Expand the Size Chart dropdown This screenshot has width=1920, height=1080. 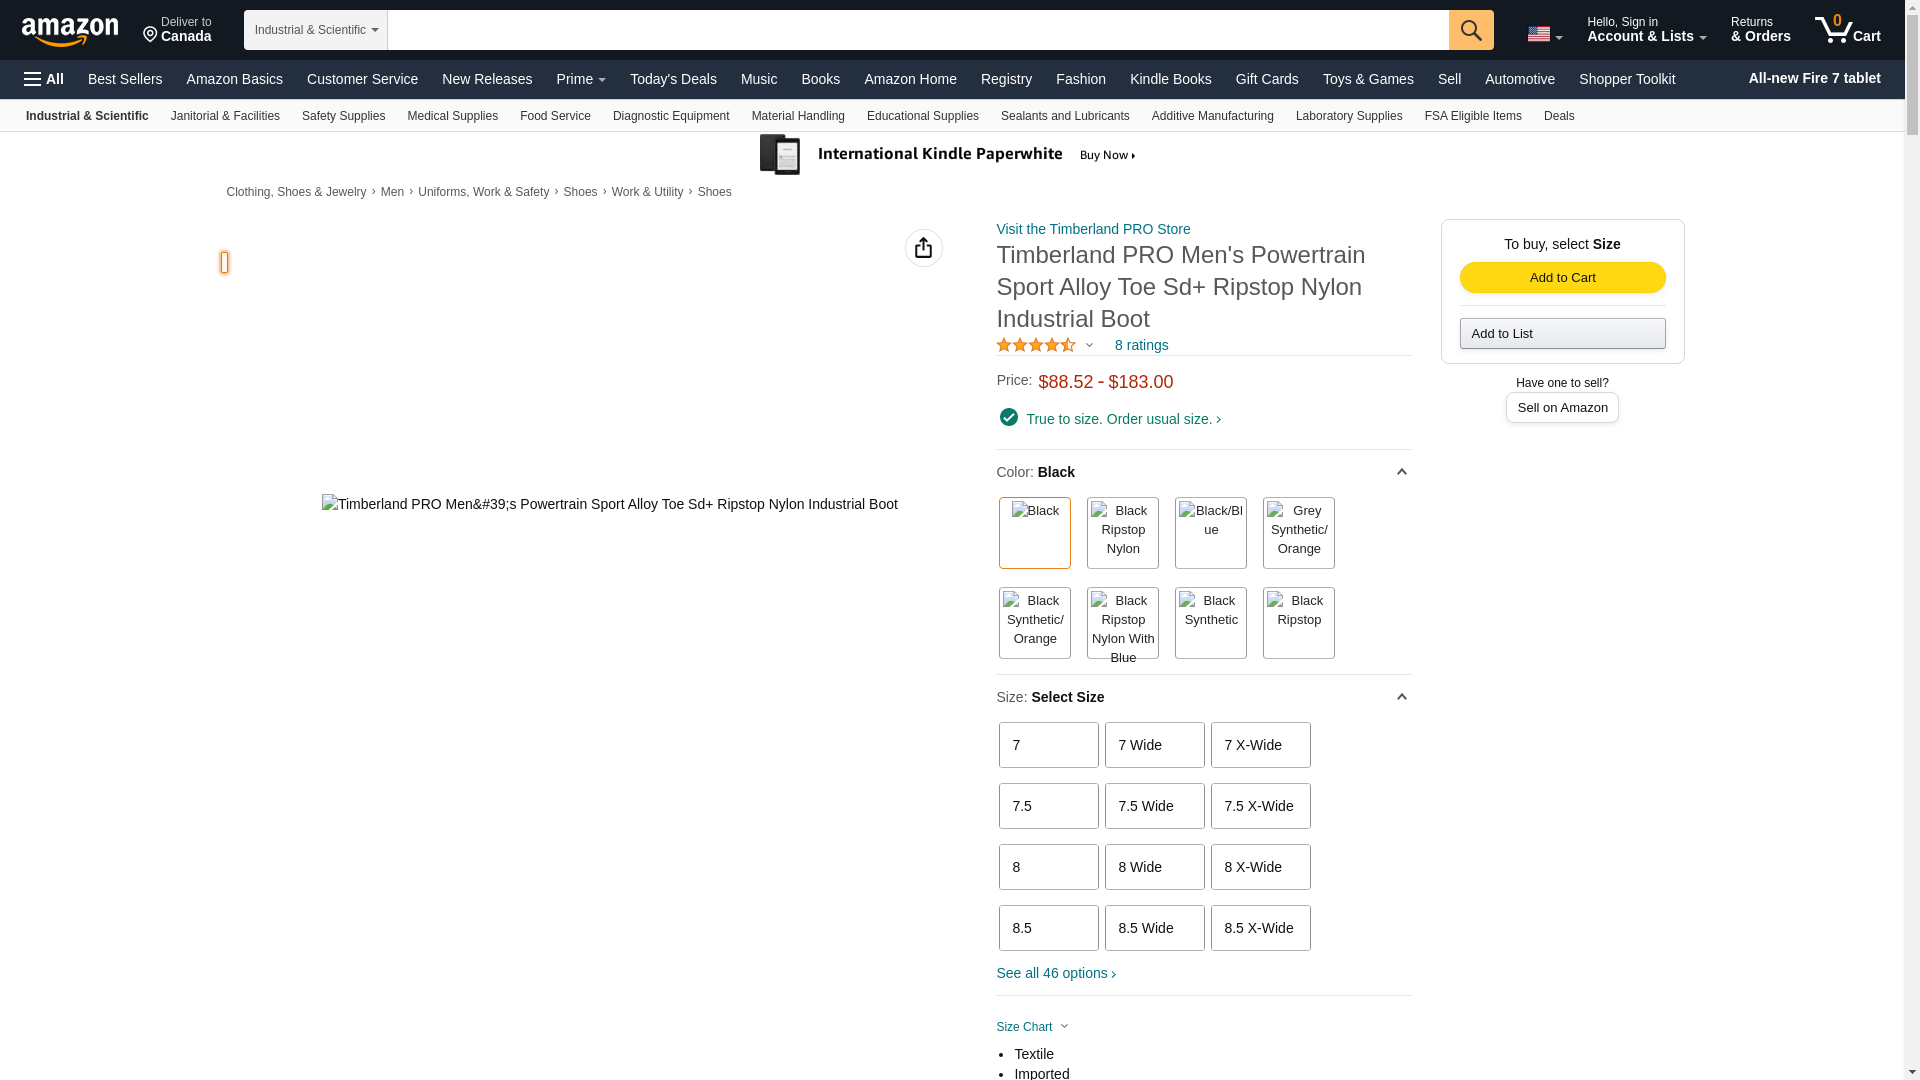(1032, 1027)
